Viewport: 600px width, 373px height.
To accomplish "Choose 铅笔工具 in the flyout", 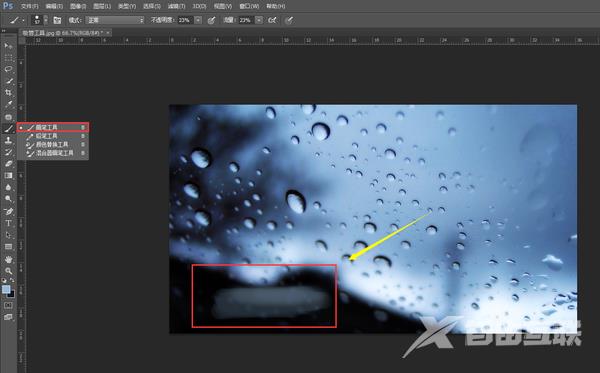I will tap(53, 136).
